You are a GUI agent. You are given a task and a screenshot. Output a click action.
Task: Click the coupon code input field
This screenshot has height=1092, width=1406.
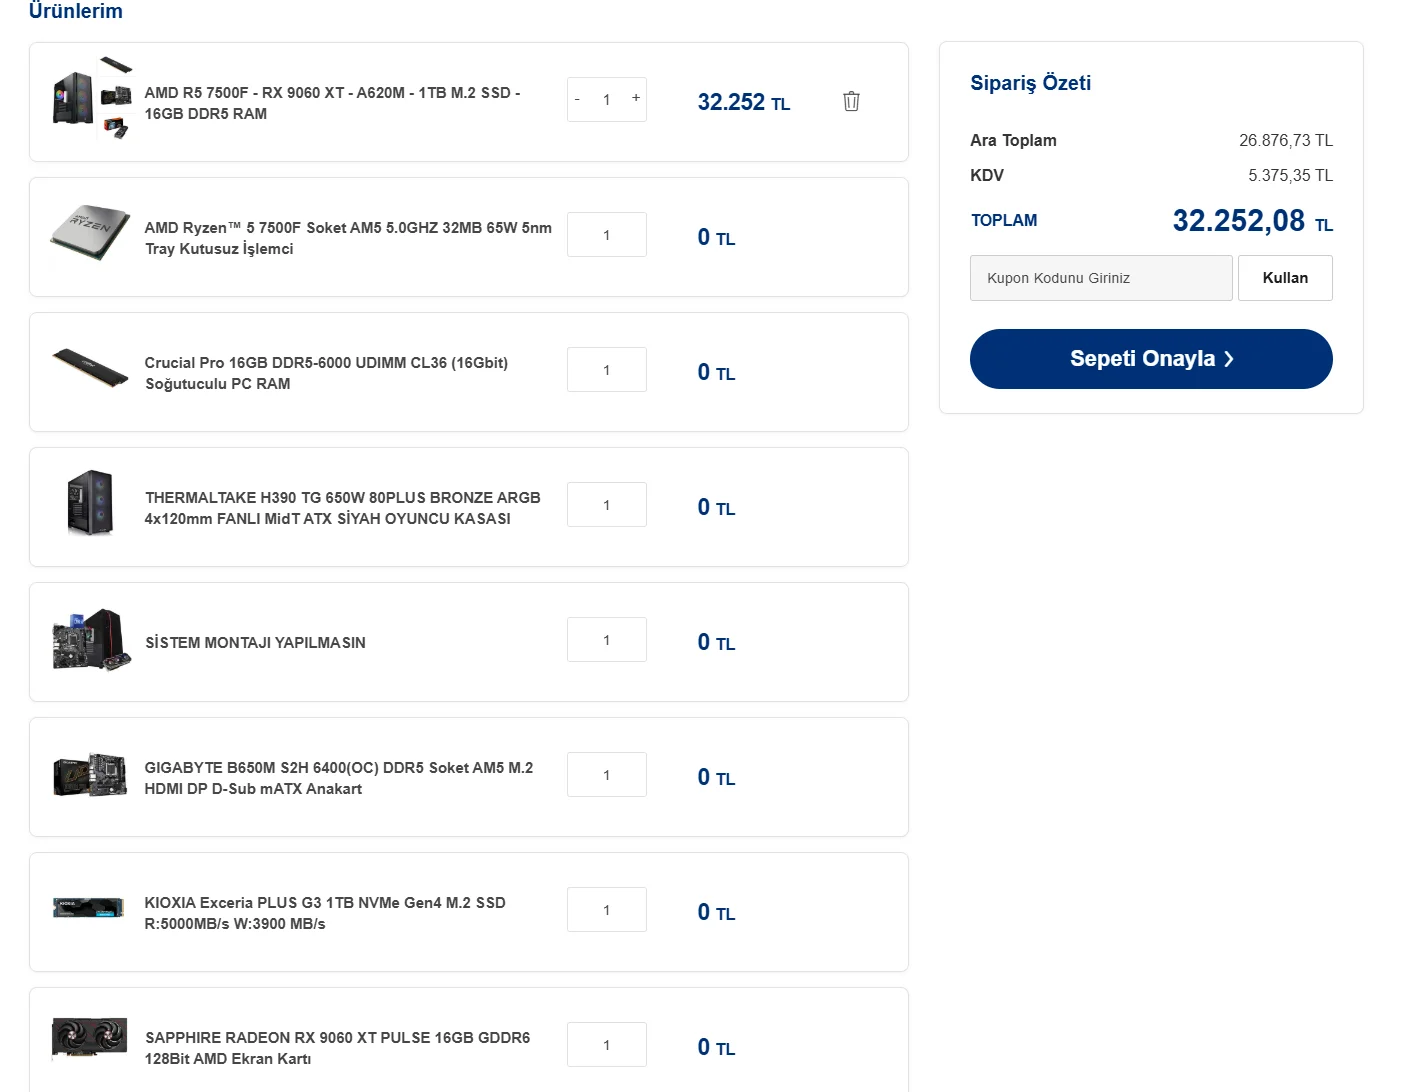point(1100,278)
